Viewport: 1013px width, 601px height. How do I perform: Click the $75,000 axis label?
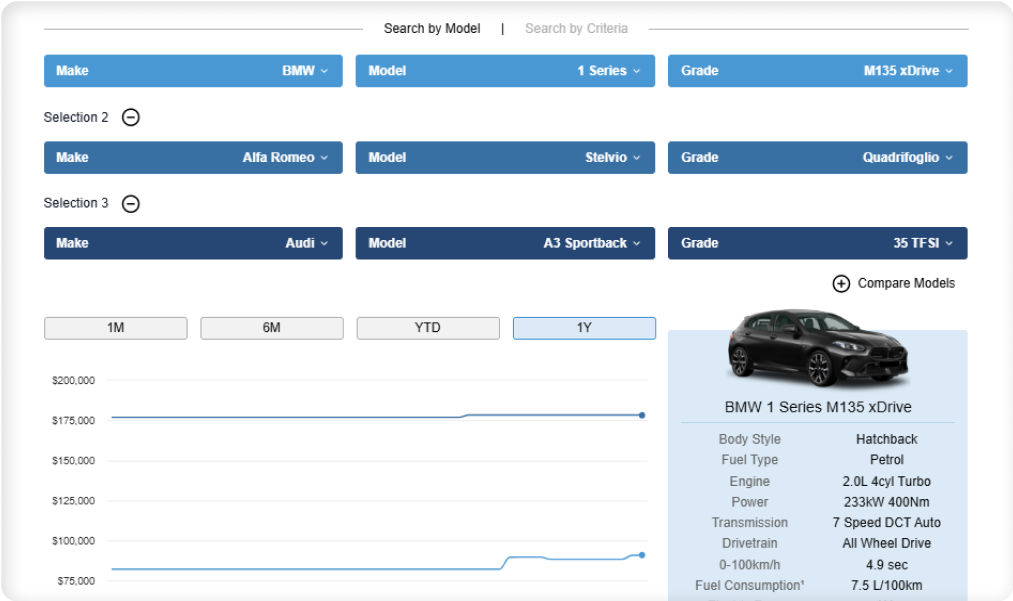[x=76, y=581]
